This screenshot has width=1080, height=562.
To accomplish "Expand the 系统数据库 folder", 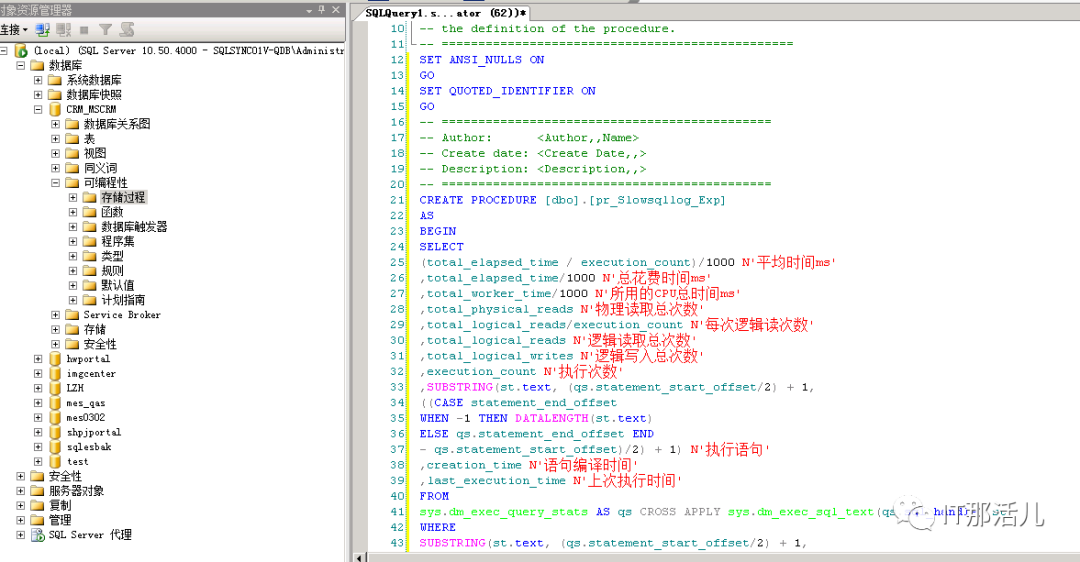I will pyautogui.click(x=38, y=80).
